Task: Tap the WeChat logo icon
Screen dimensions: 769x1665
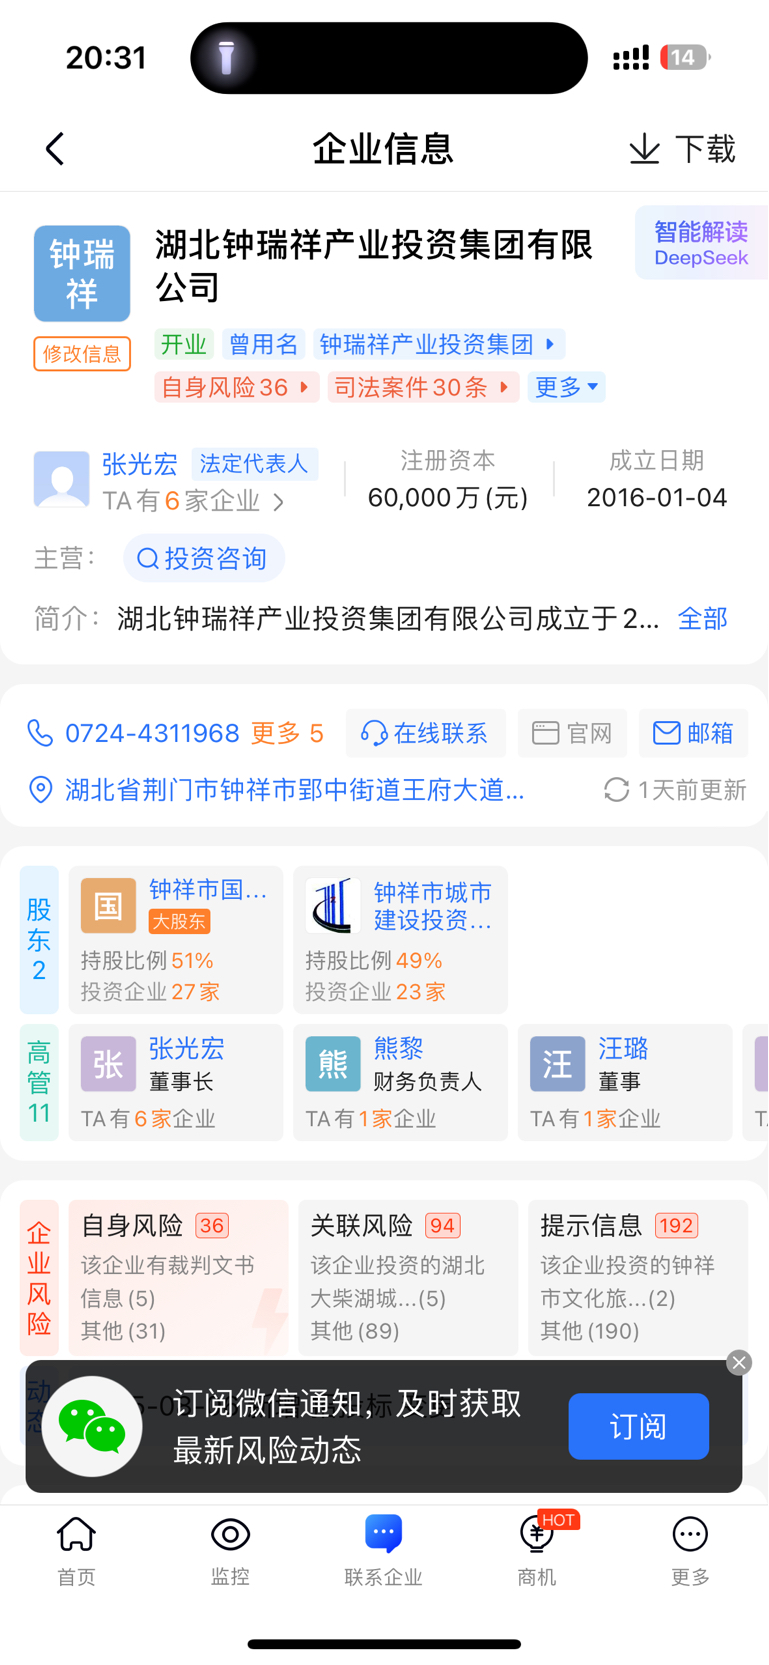Action: (92, 1427)
